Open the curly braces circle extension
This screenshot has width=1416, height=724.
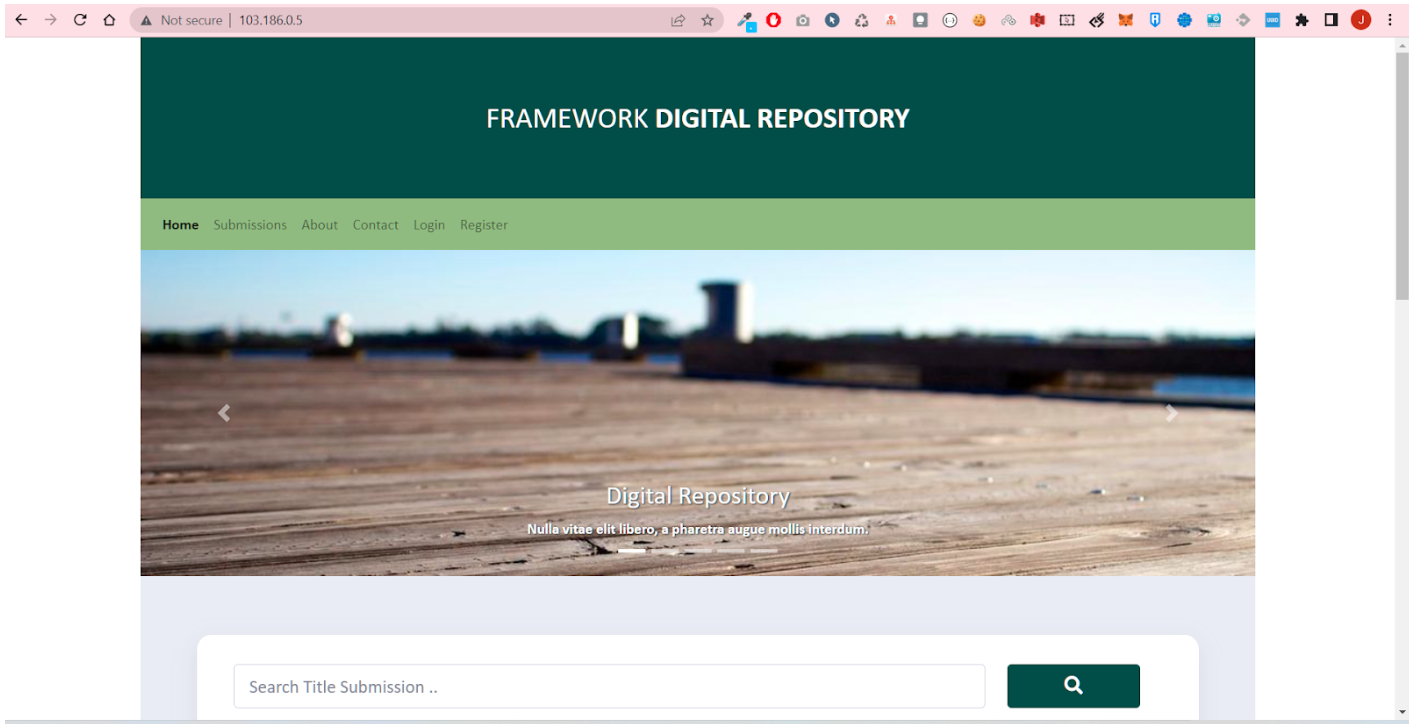[x=949, y=20]
